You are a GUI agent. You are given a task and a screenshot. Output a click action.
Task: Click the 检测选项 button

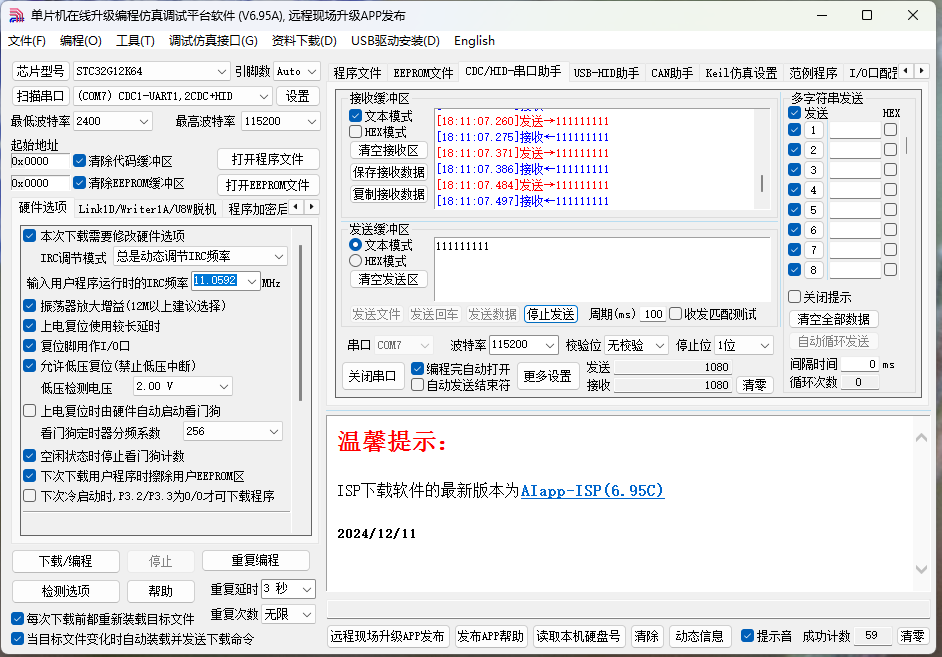pyautogui.click(x=65, y=591)
